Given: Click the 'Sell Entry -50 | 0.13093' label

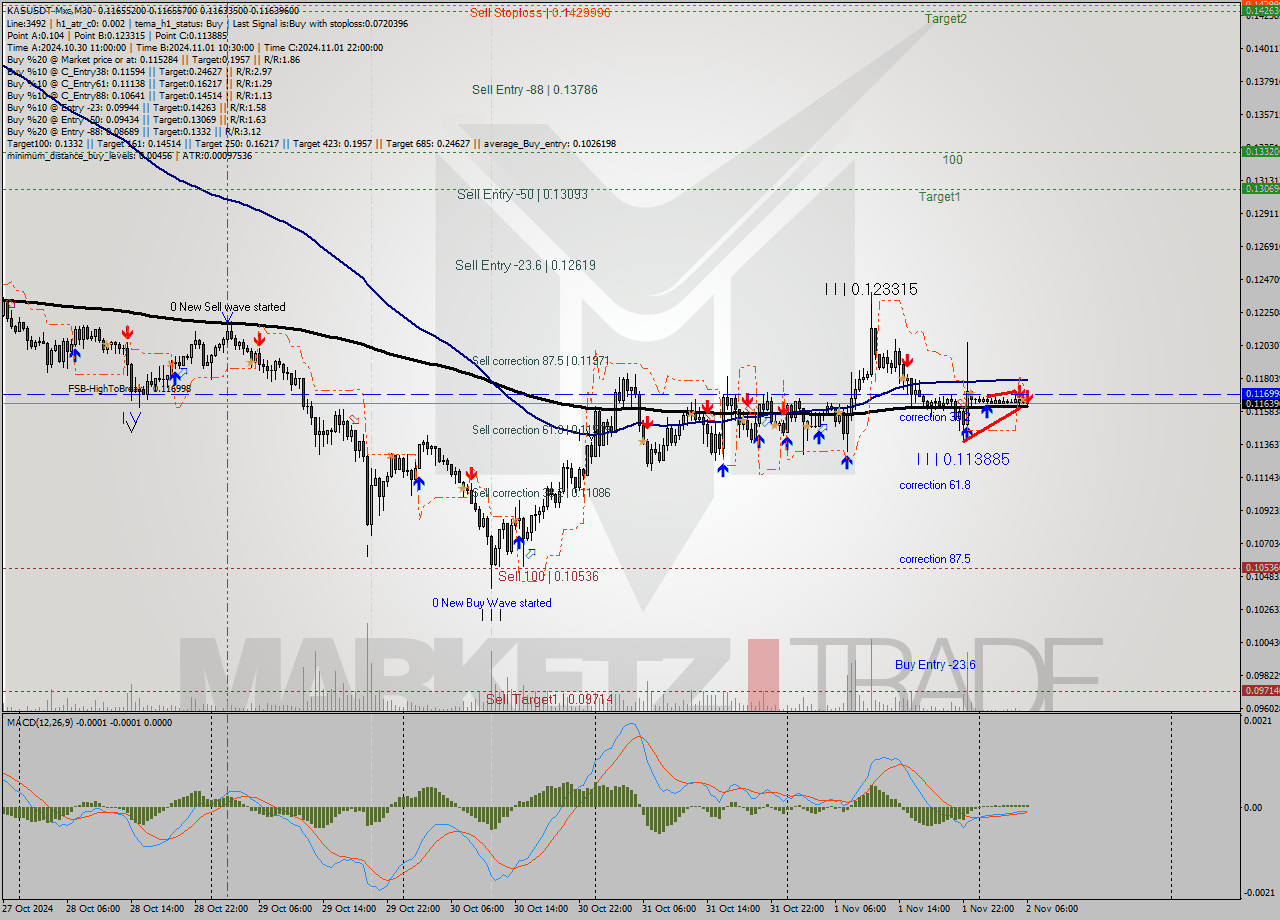Looking at the screenshot, I should 522,194.
